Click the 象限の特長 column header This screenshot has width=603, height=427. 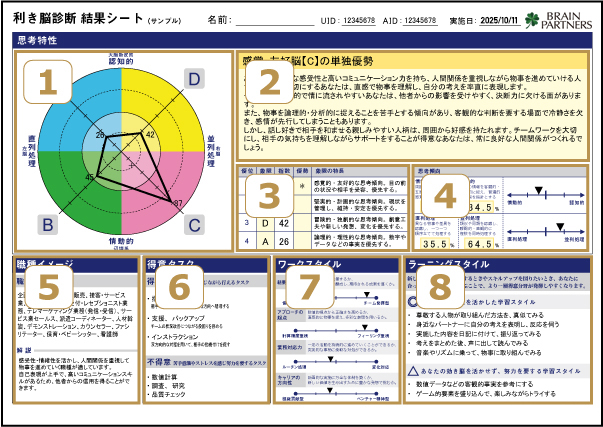329,171
